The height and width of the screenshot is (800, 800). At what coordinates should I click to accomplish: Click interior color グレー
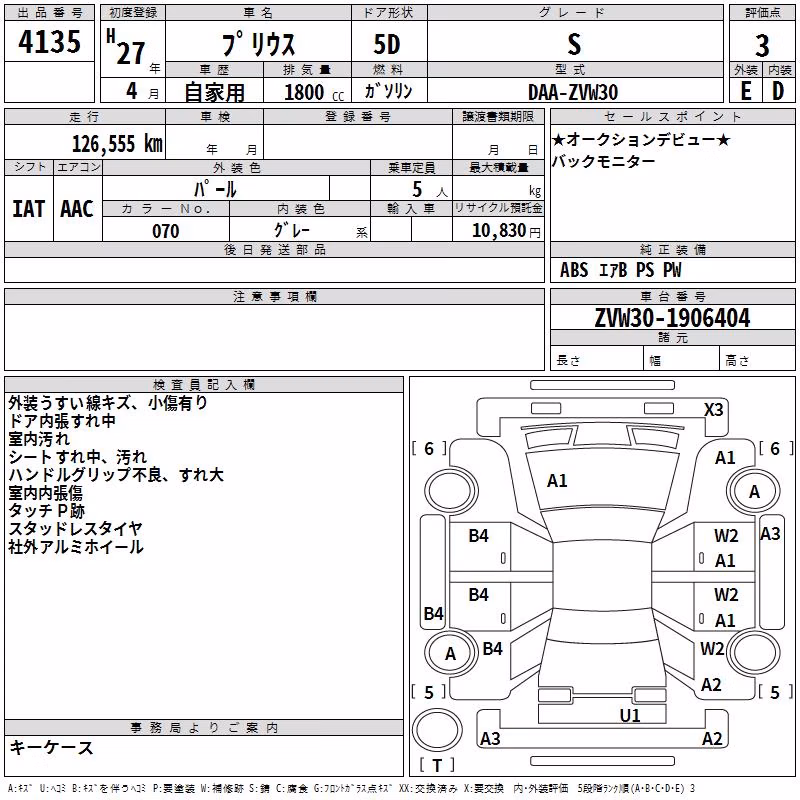click(x=292, y=230)
